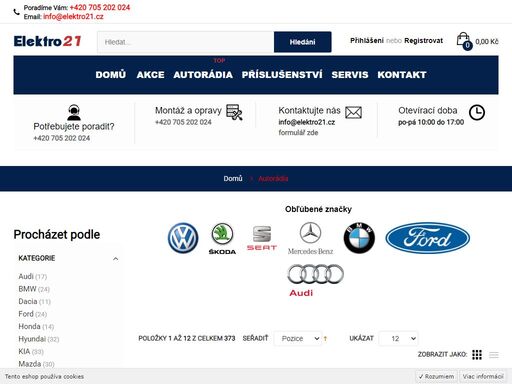The width and height of the screenshot is (512, 384).
Task: Click the formulář zde link
Action: click(x=298, y=133)
